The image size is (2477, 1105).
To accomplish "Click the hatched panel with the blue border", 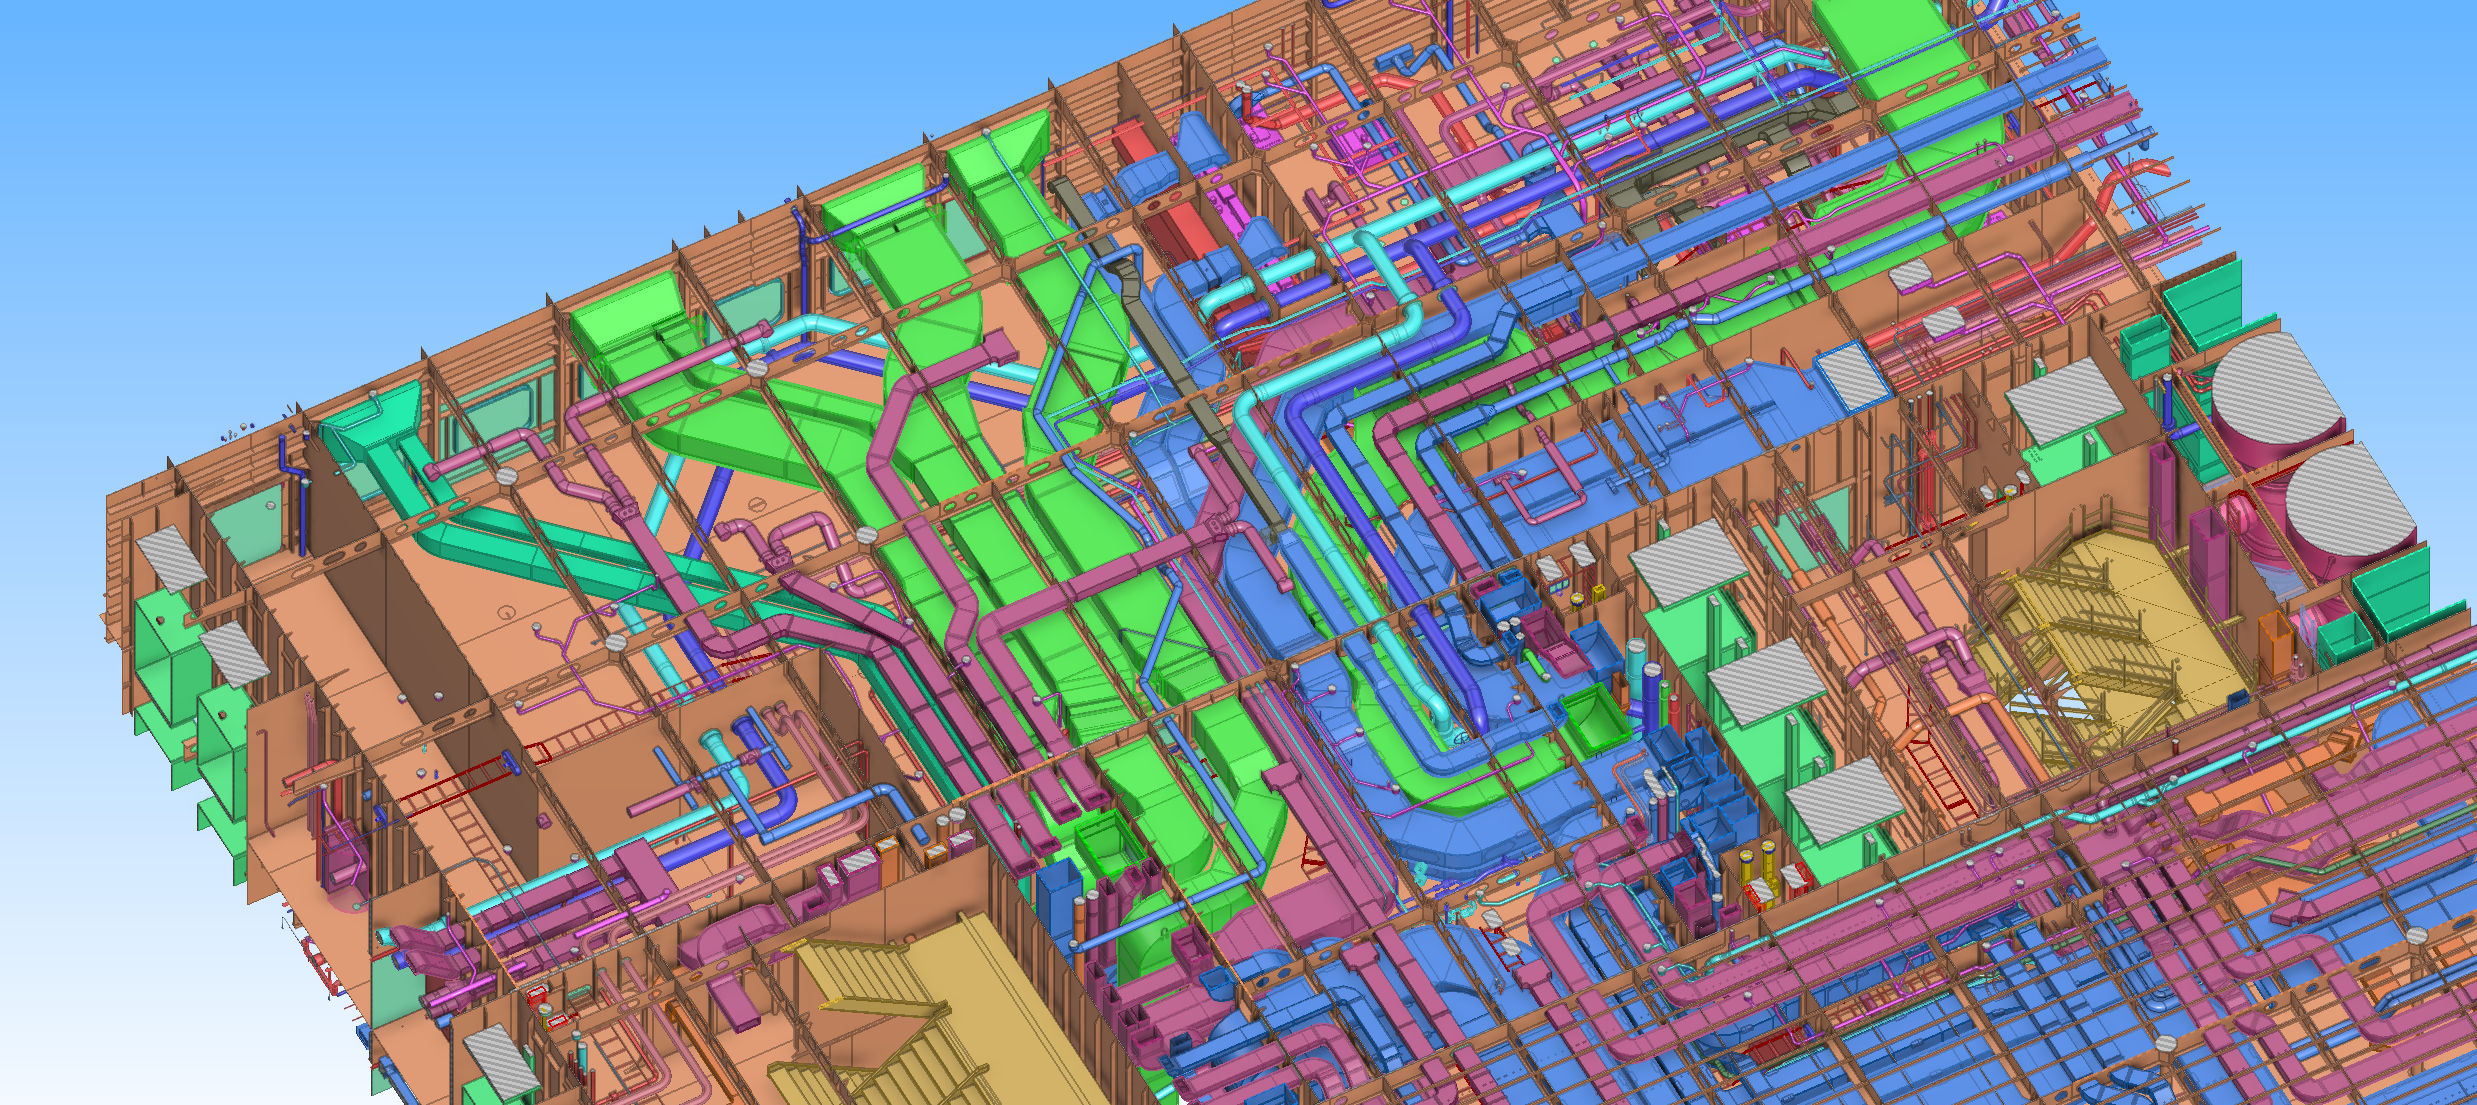I will (1850, 376).
